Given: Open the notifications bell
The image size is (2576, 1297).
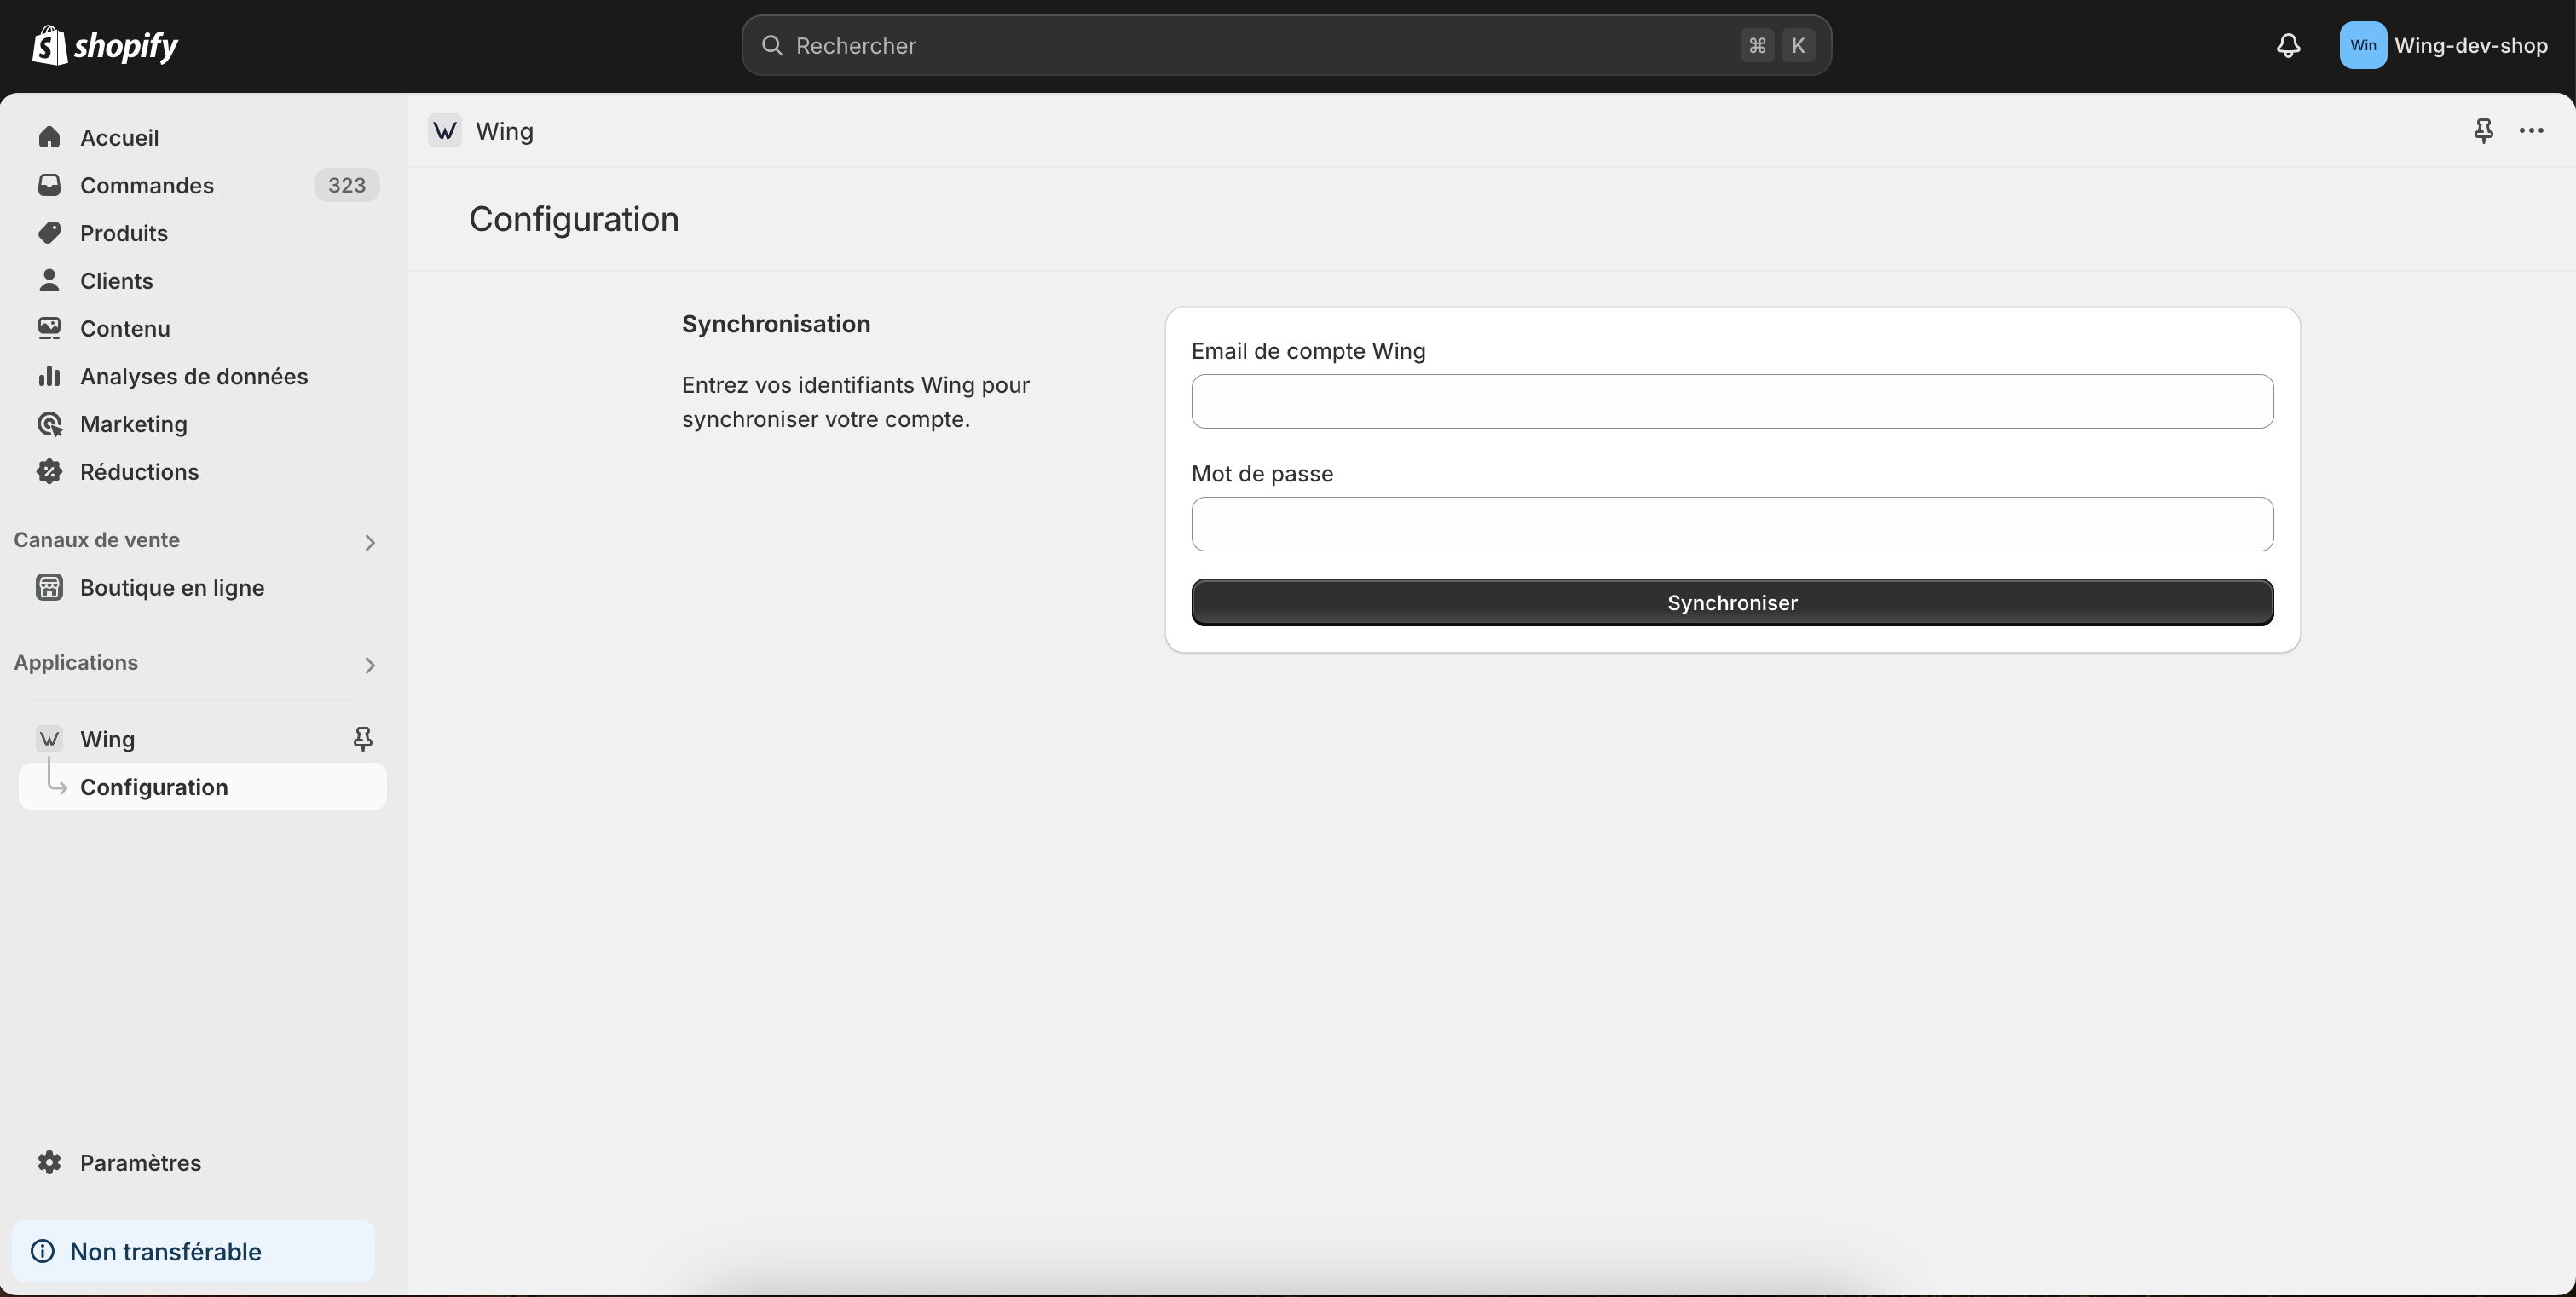Looking at the screenshot, I should pos(2288,45).
